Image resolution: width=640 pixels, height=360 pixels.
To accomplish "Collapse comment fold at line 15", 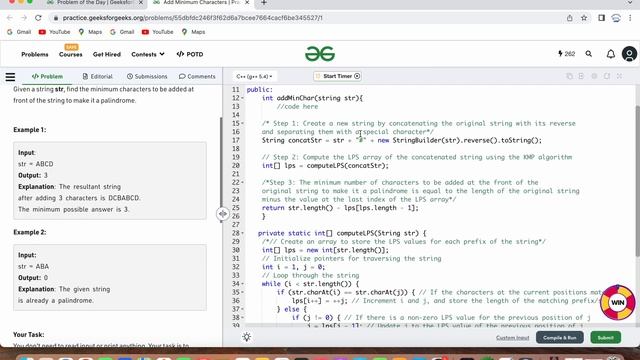I will [x=242, y=123].
